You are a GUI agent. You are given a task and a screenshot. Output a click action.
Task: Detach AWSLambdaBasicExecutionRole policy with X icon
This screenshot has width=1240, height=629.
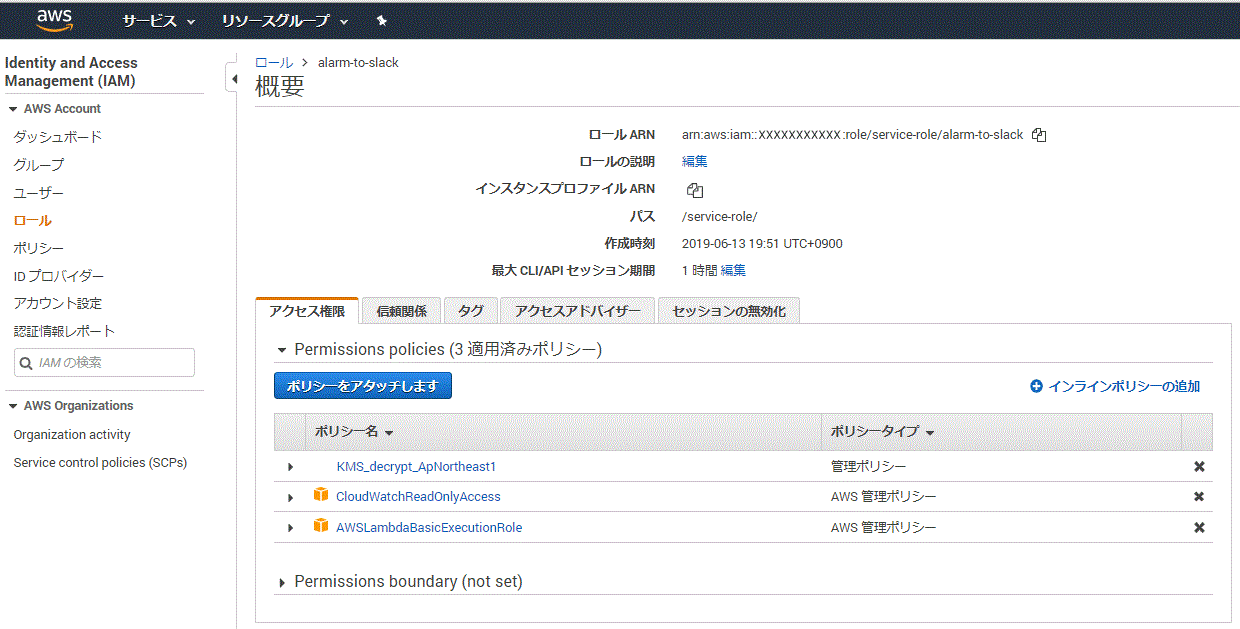click(1199, 528)
